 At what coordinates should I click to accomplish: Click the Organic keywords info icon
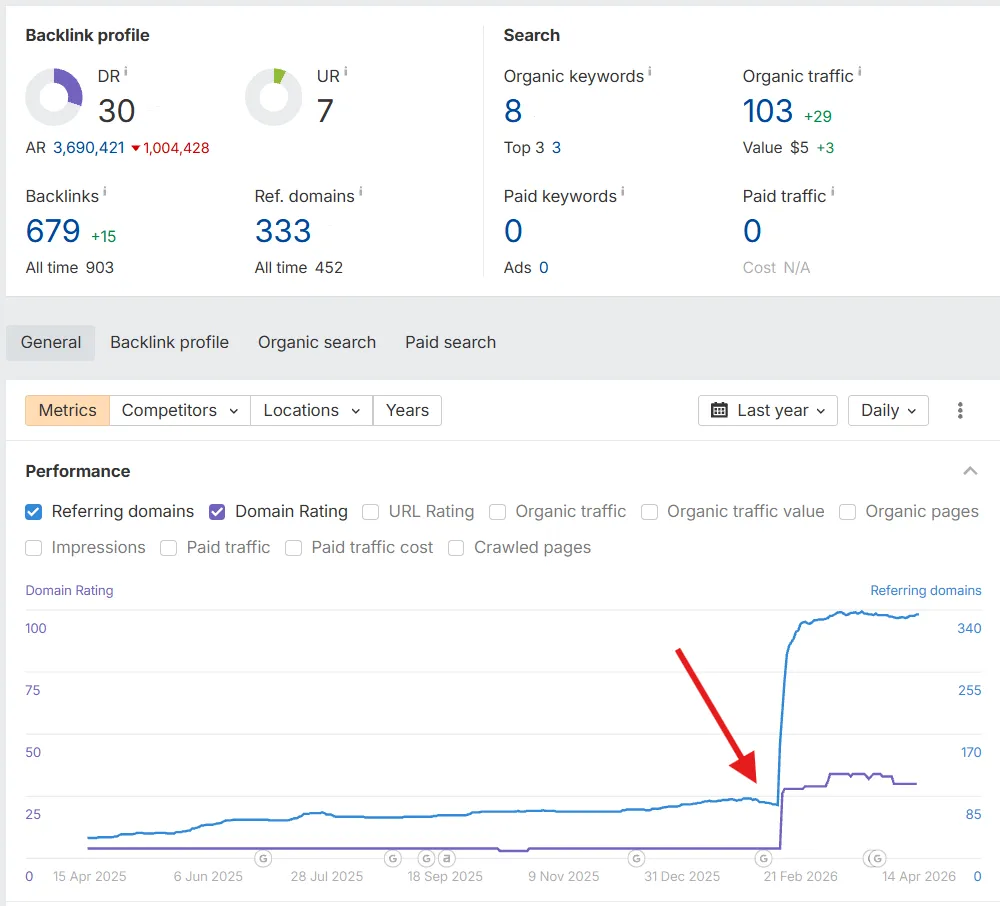(650, 72)
